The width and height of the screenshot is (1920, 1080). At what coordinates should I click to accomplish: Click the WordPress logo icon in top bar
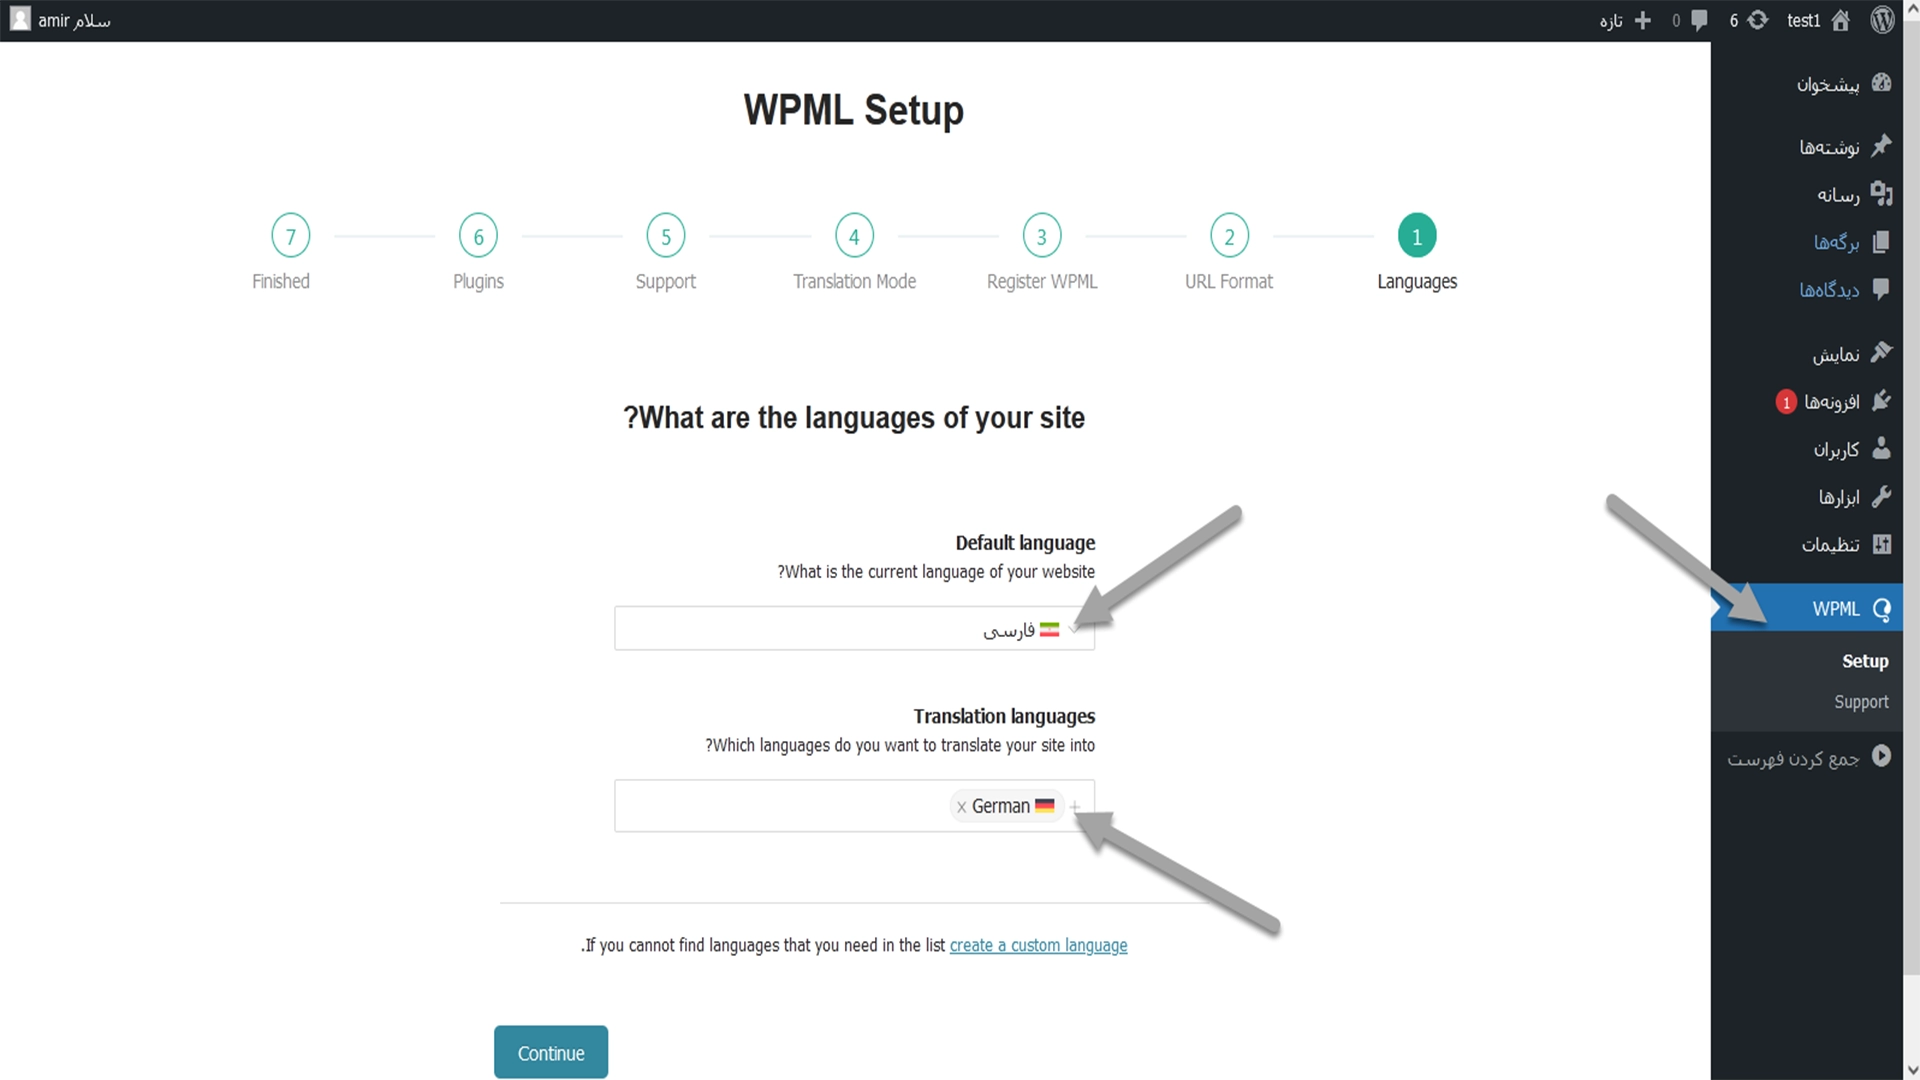tap(1882, 20)
